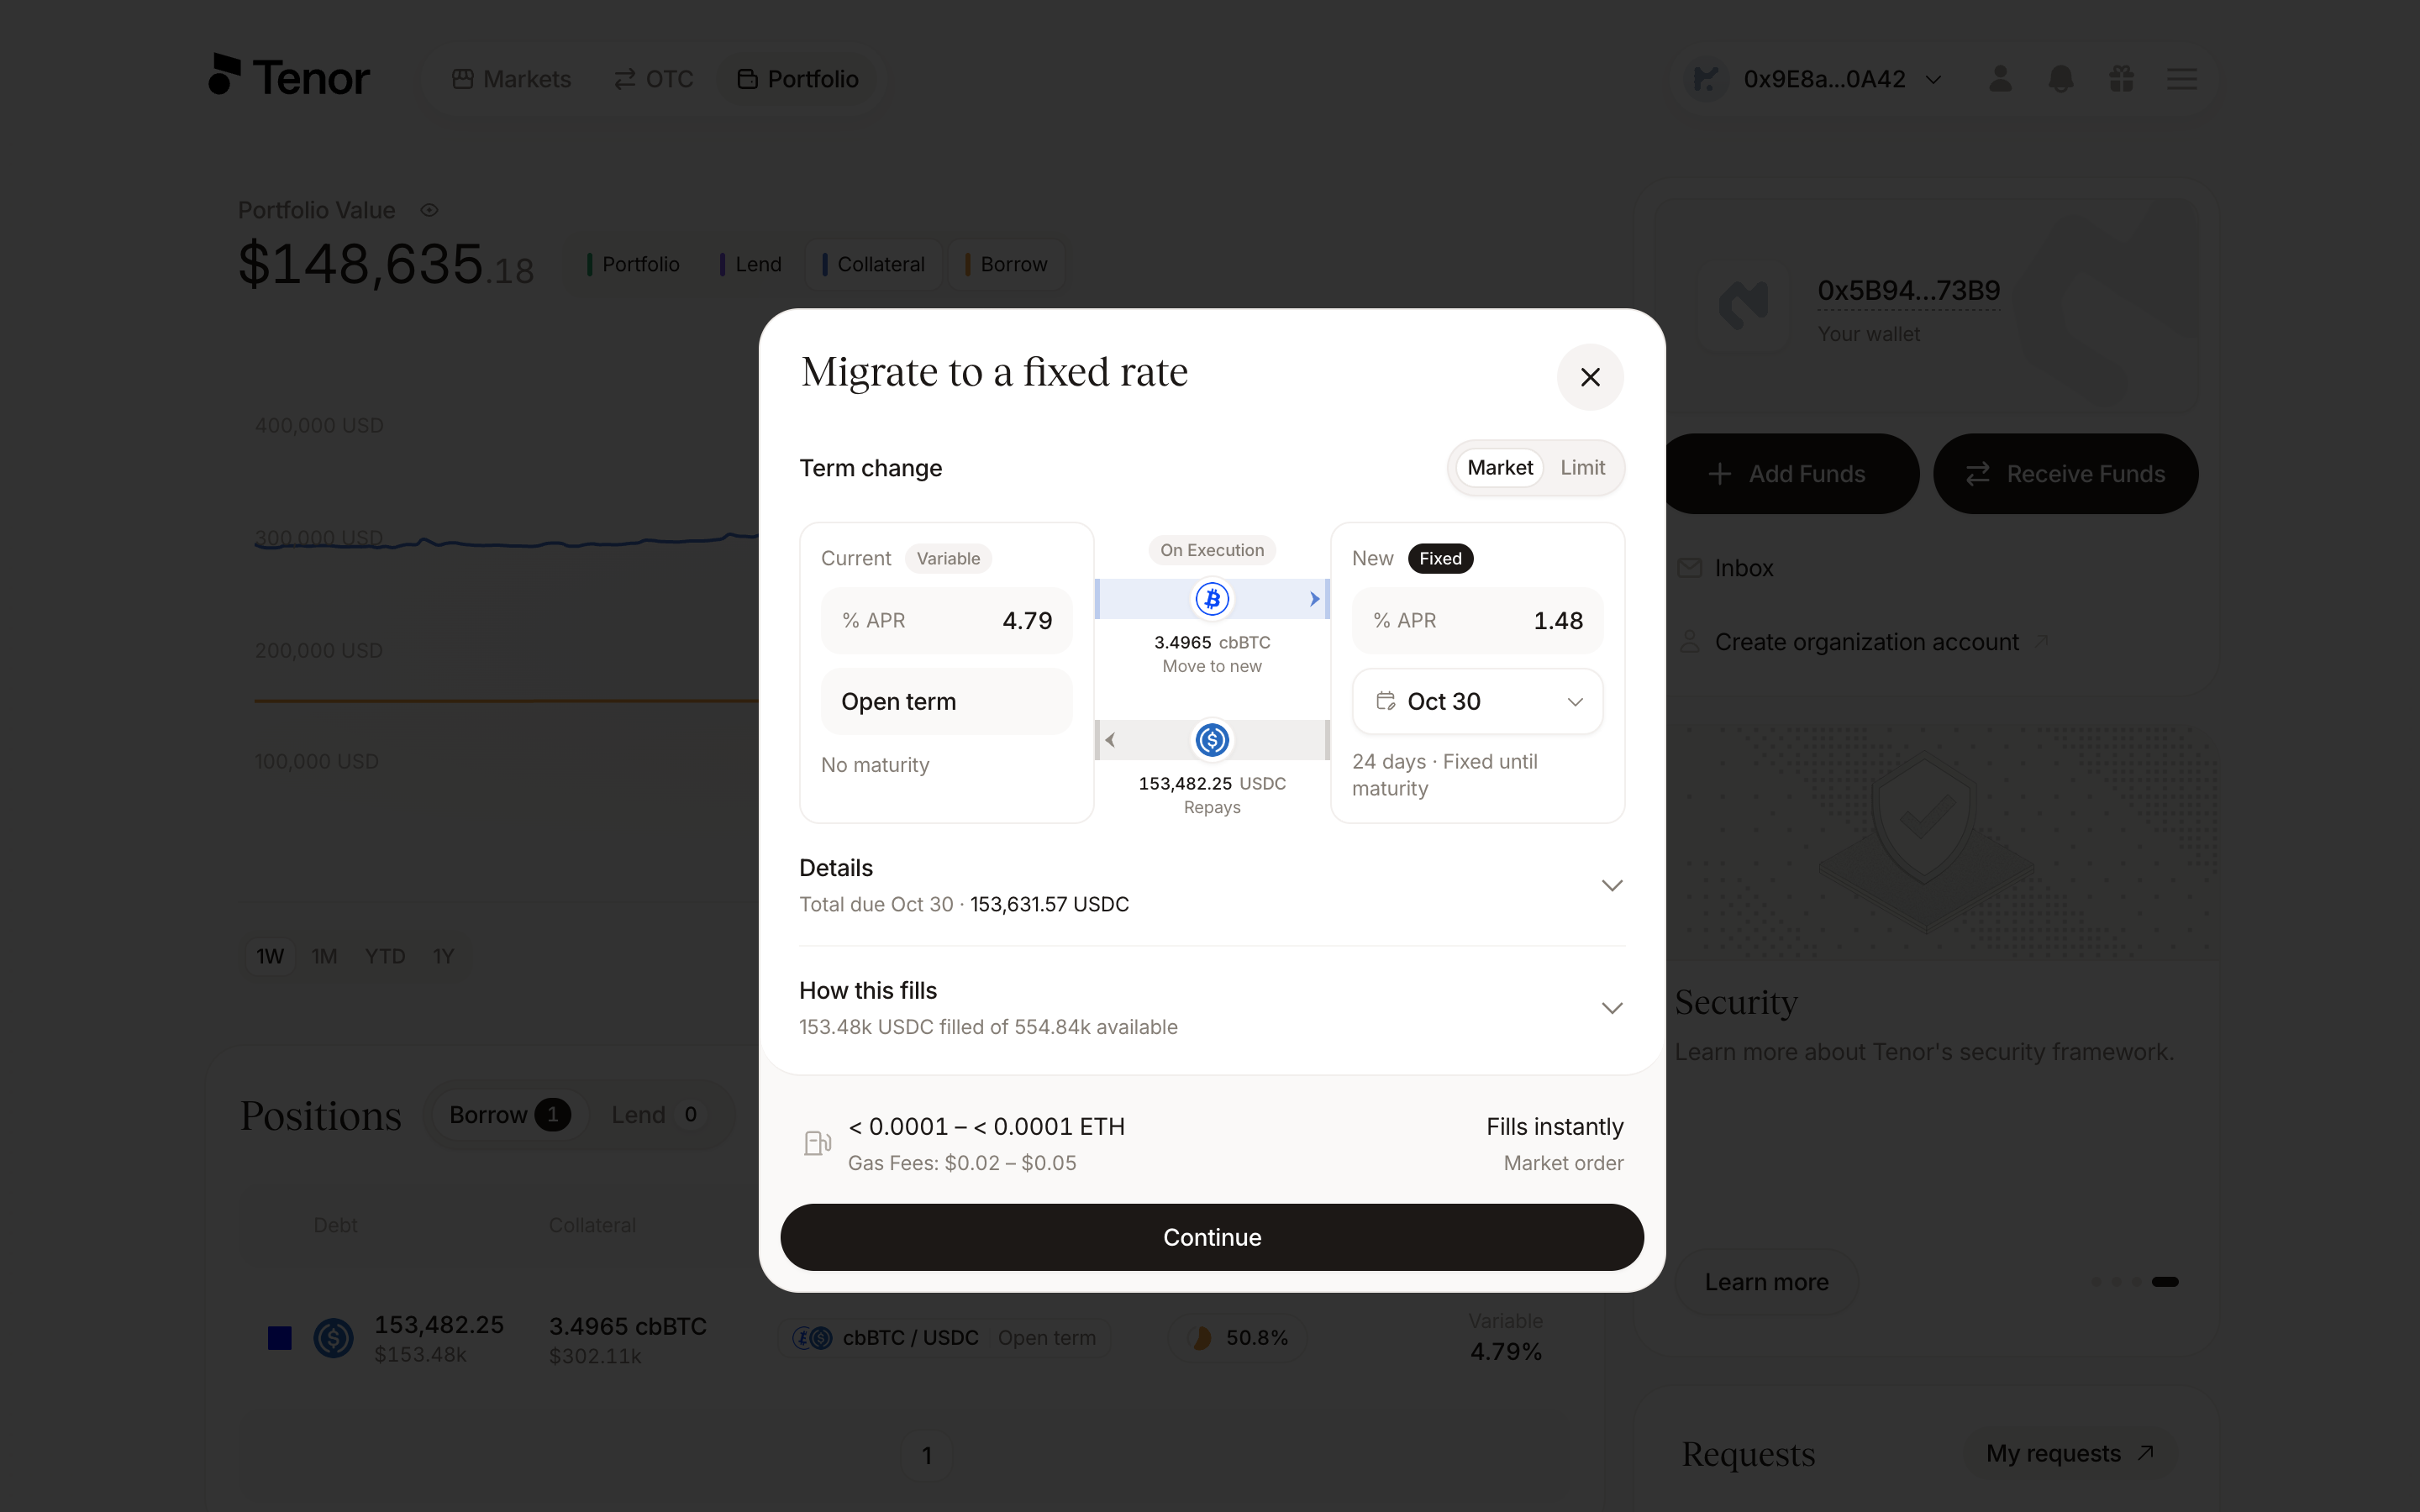The height and width of the screenshot is (1512, 2420).
Task: Click the Continue button
Action: (1212, 1237)
